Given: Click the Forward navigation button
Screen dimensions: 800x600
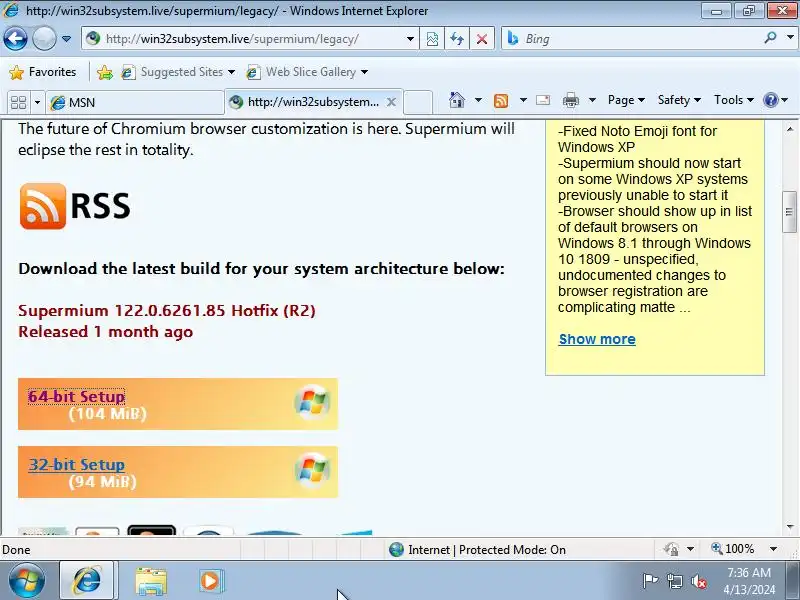Looking at the screenshot, I should tap(44, 38).
